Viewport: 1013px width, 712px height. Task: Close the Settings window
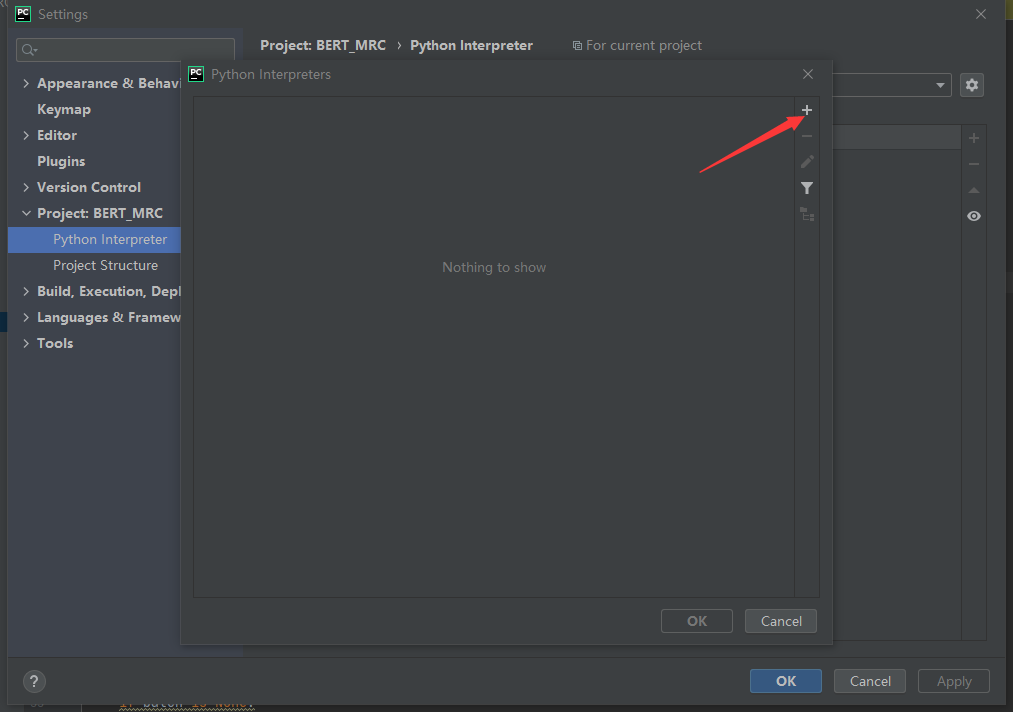981,14
